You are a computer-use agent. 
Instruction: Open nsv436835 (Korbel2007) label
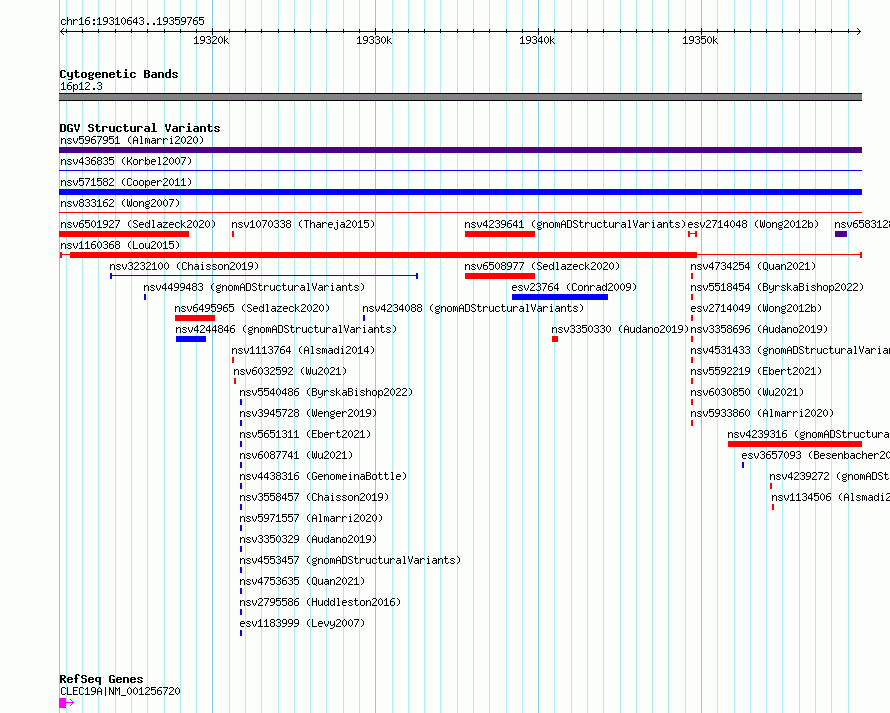126,161
